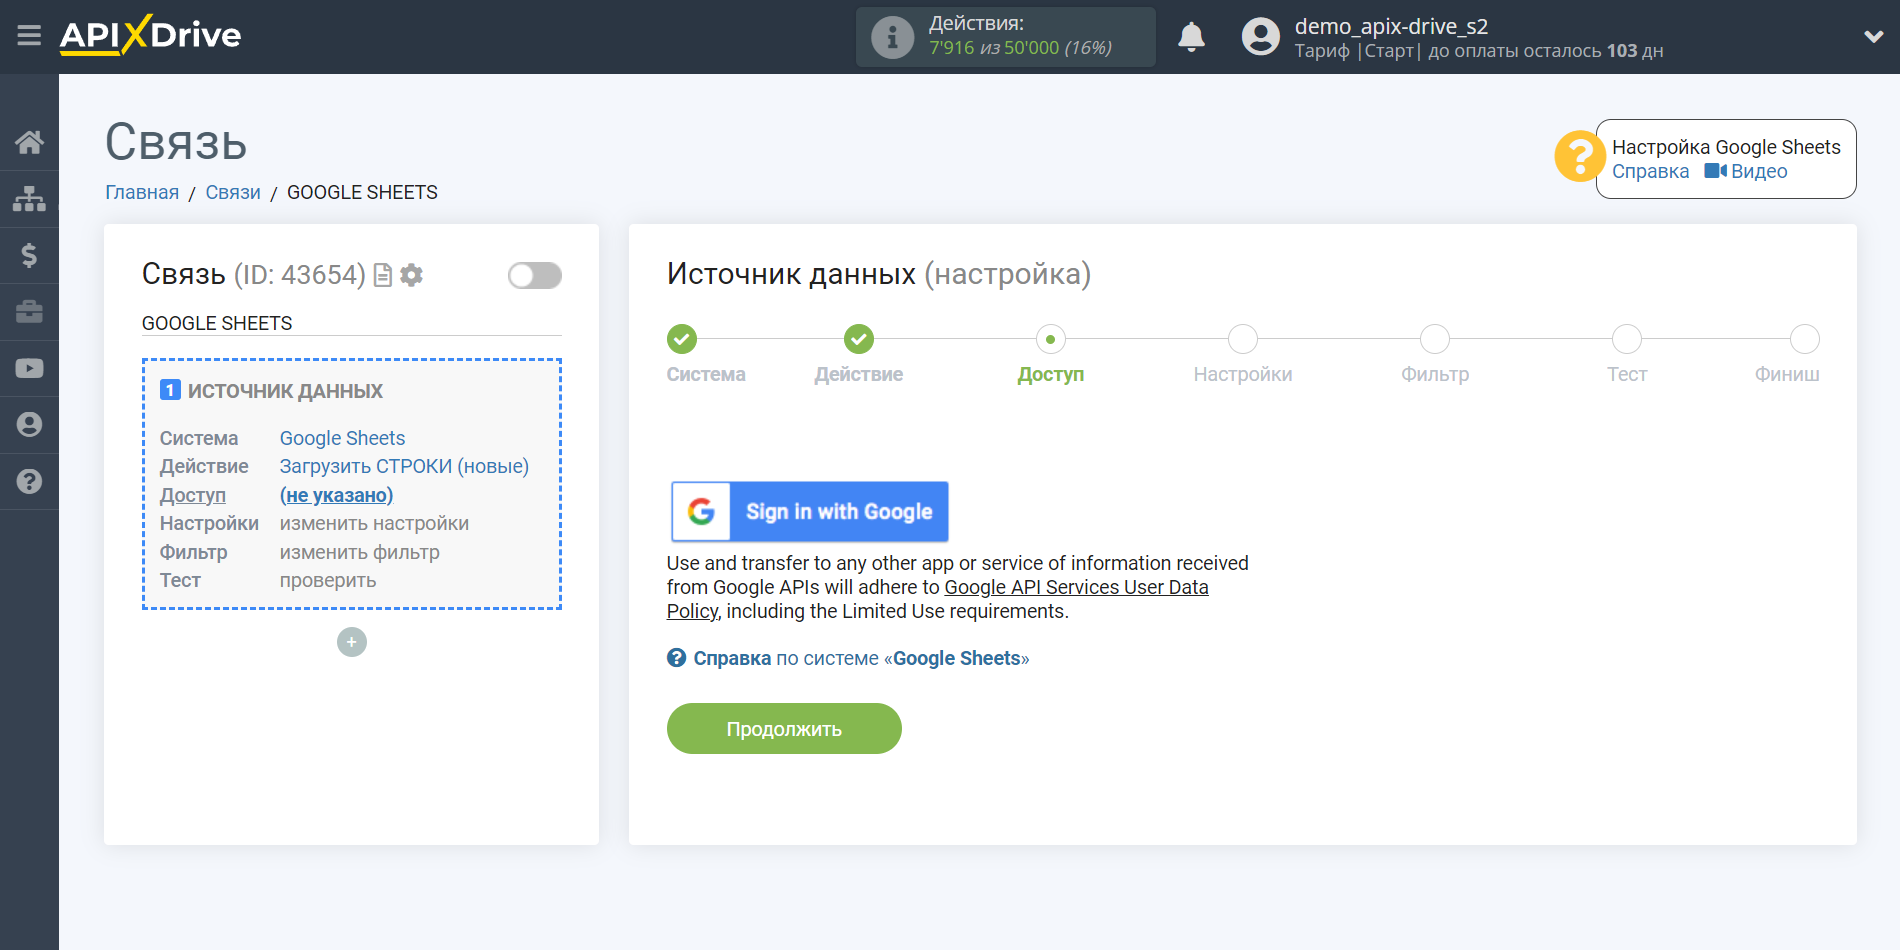The height and width of the screenshot is (950, 1900).
Task: Select the Тест step
Action: click(x=1626, y=339)
